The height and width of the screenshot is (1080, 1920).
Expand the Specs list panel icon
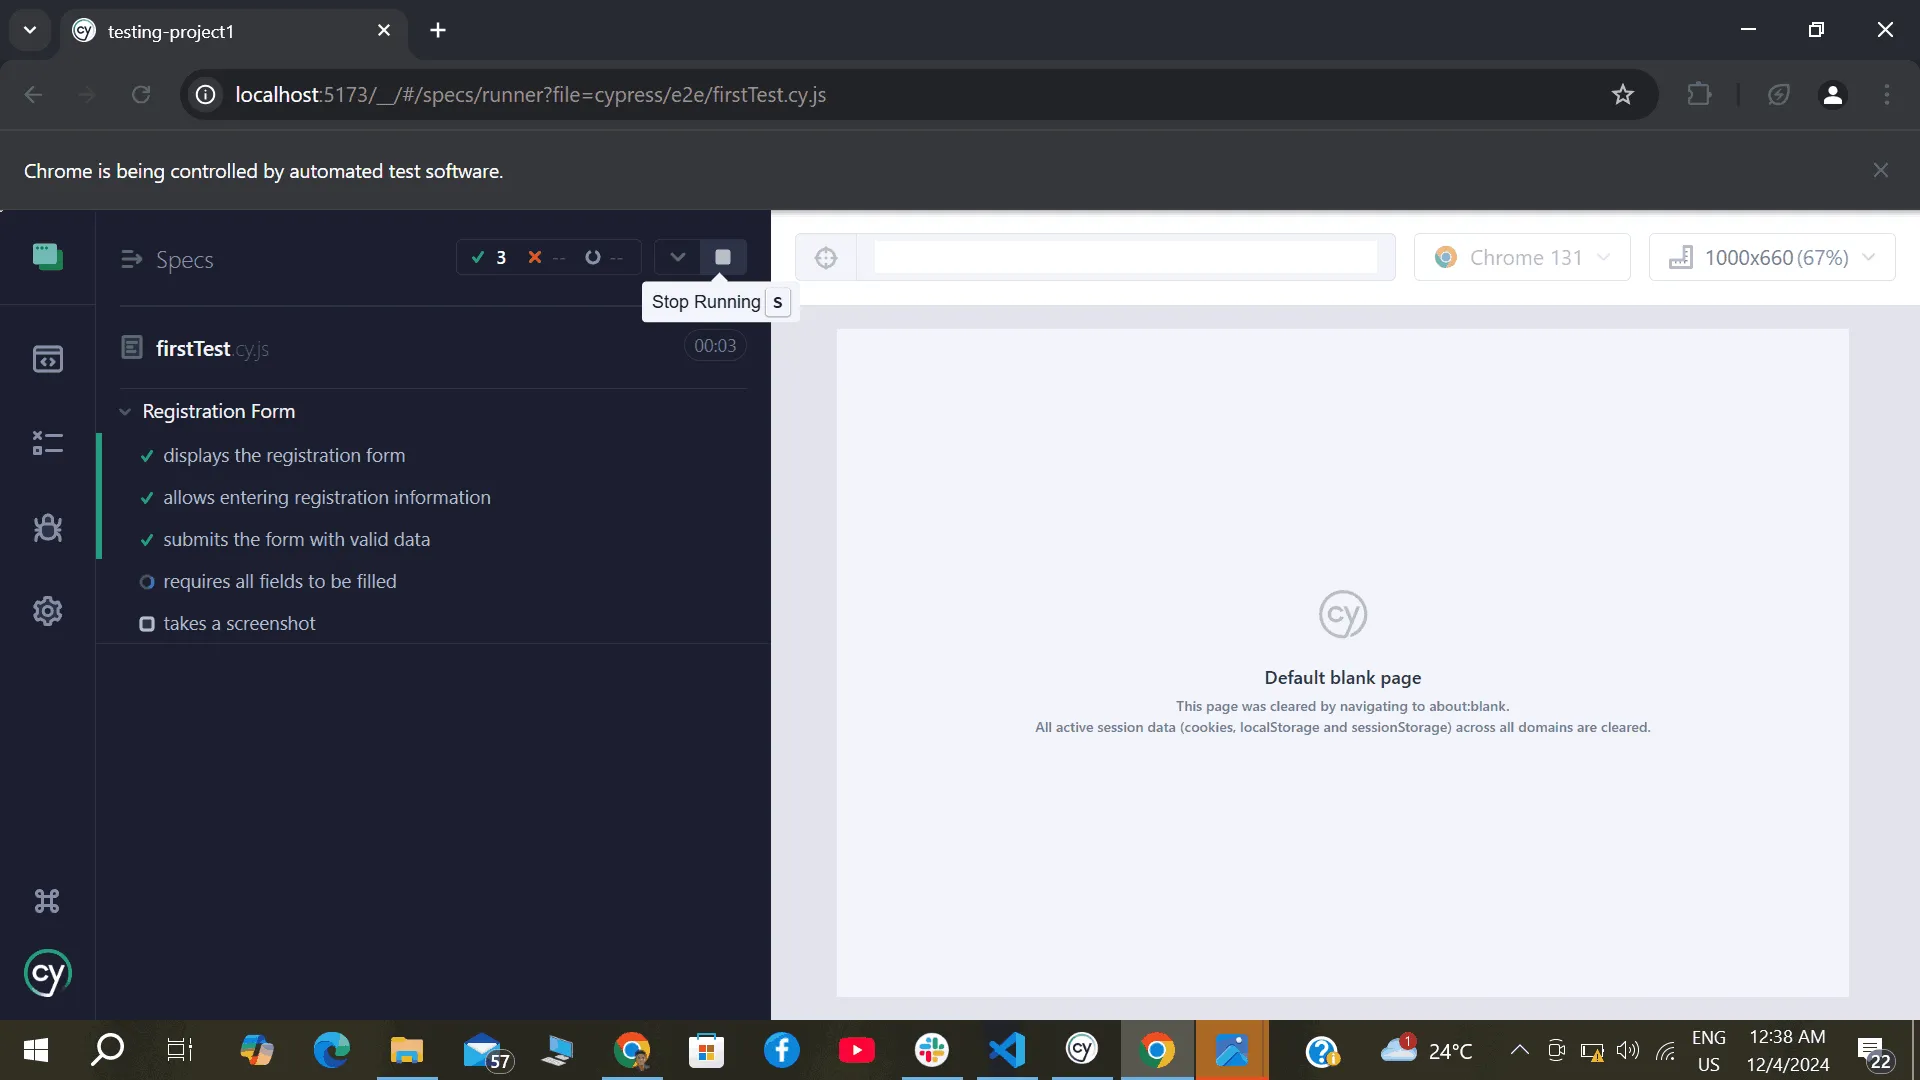pos(131,260)
